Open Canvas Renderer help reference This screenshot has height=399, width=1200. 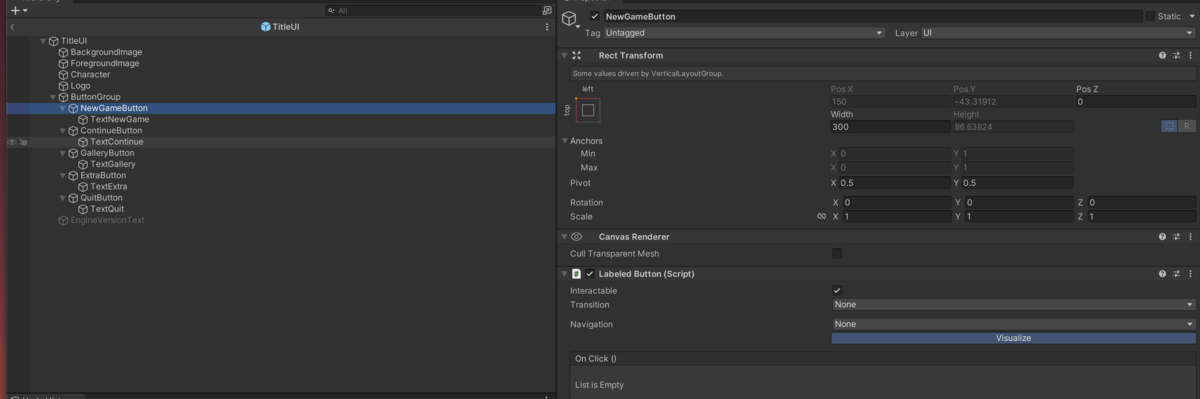click(x=1162, y=237)
